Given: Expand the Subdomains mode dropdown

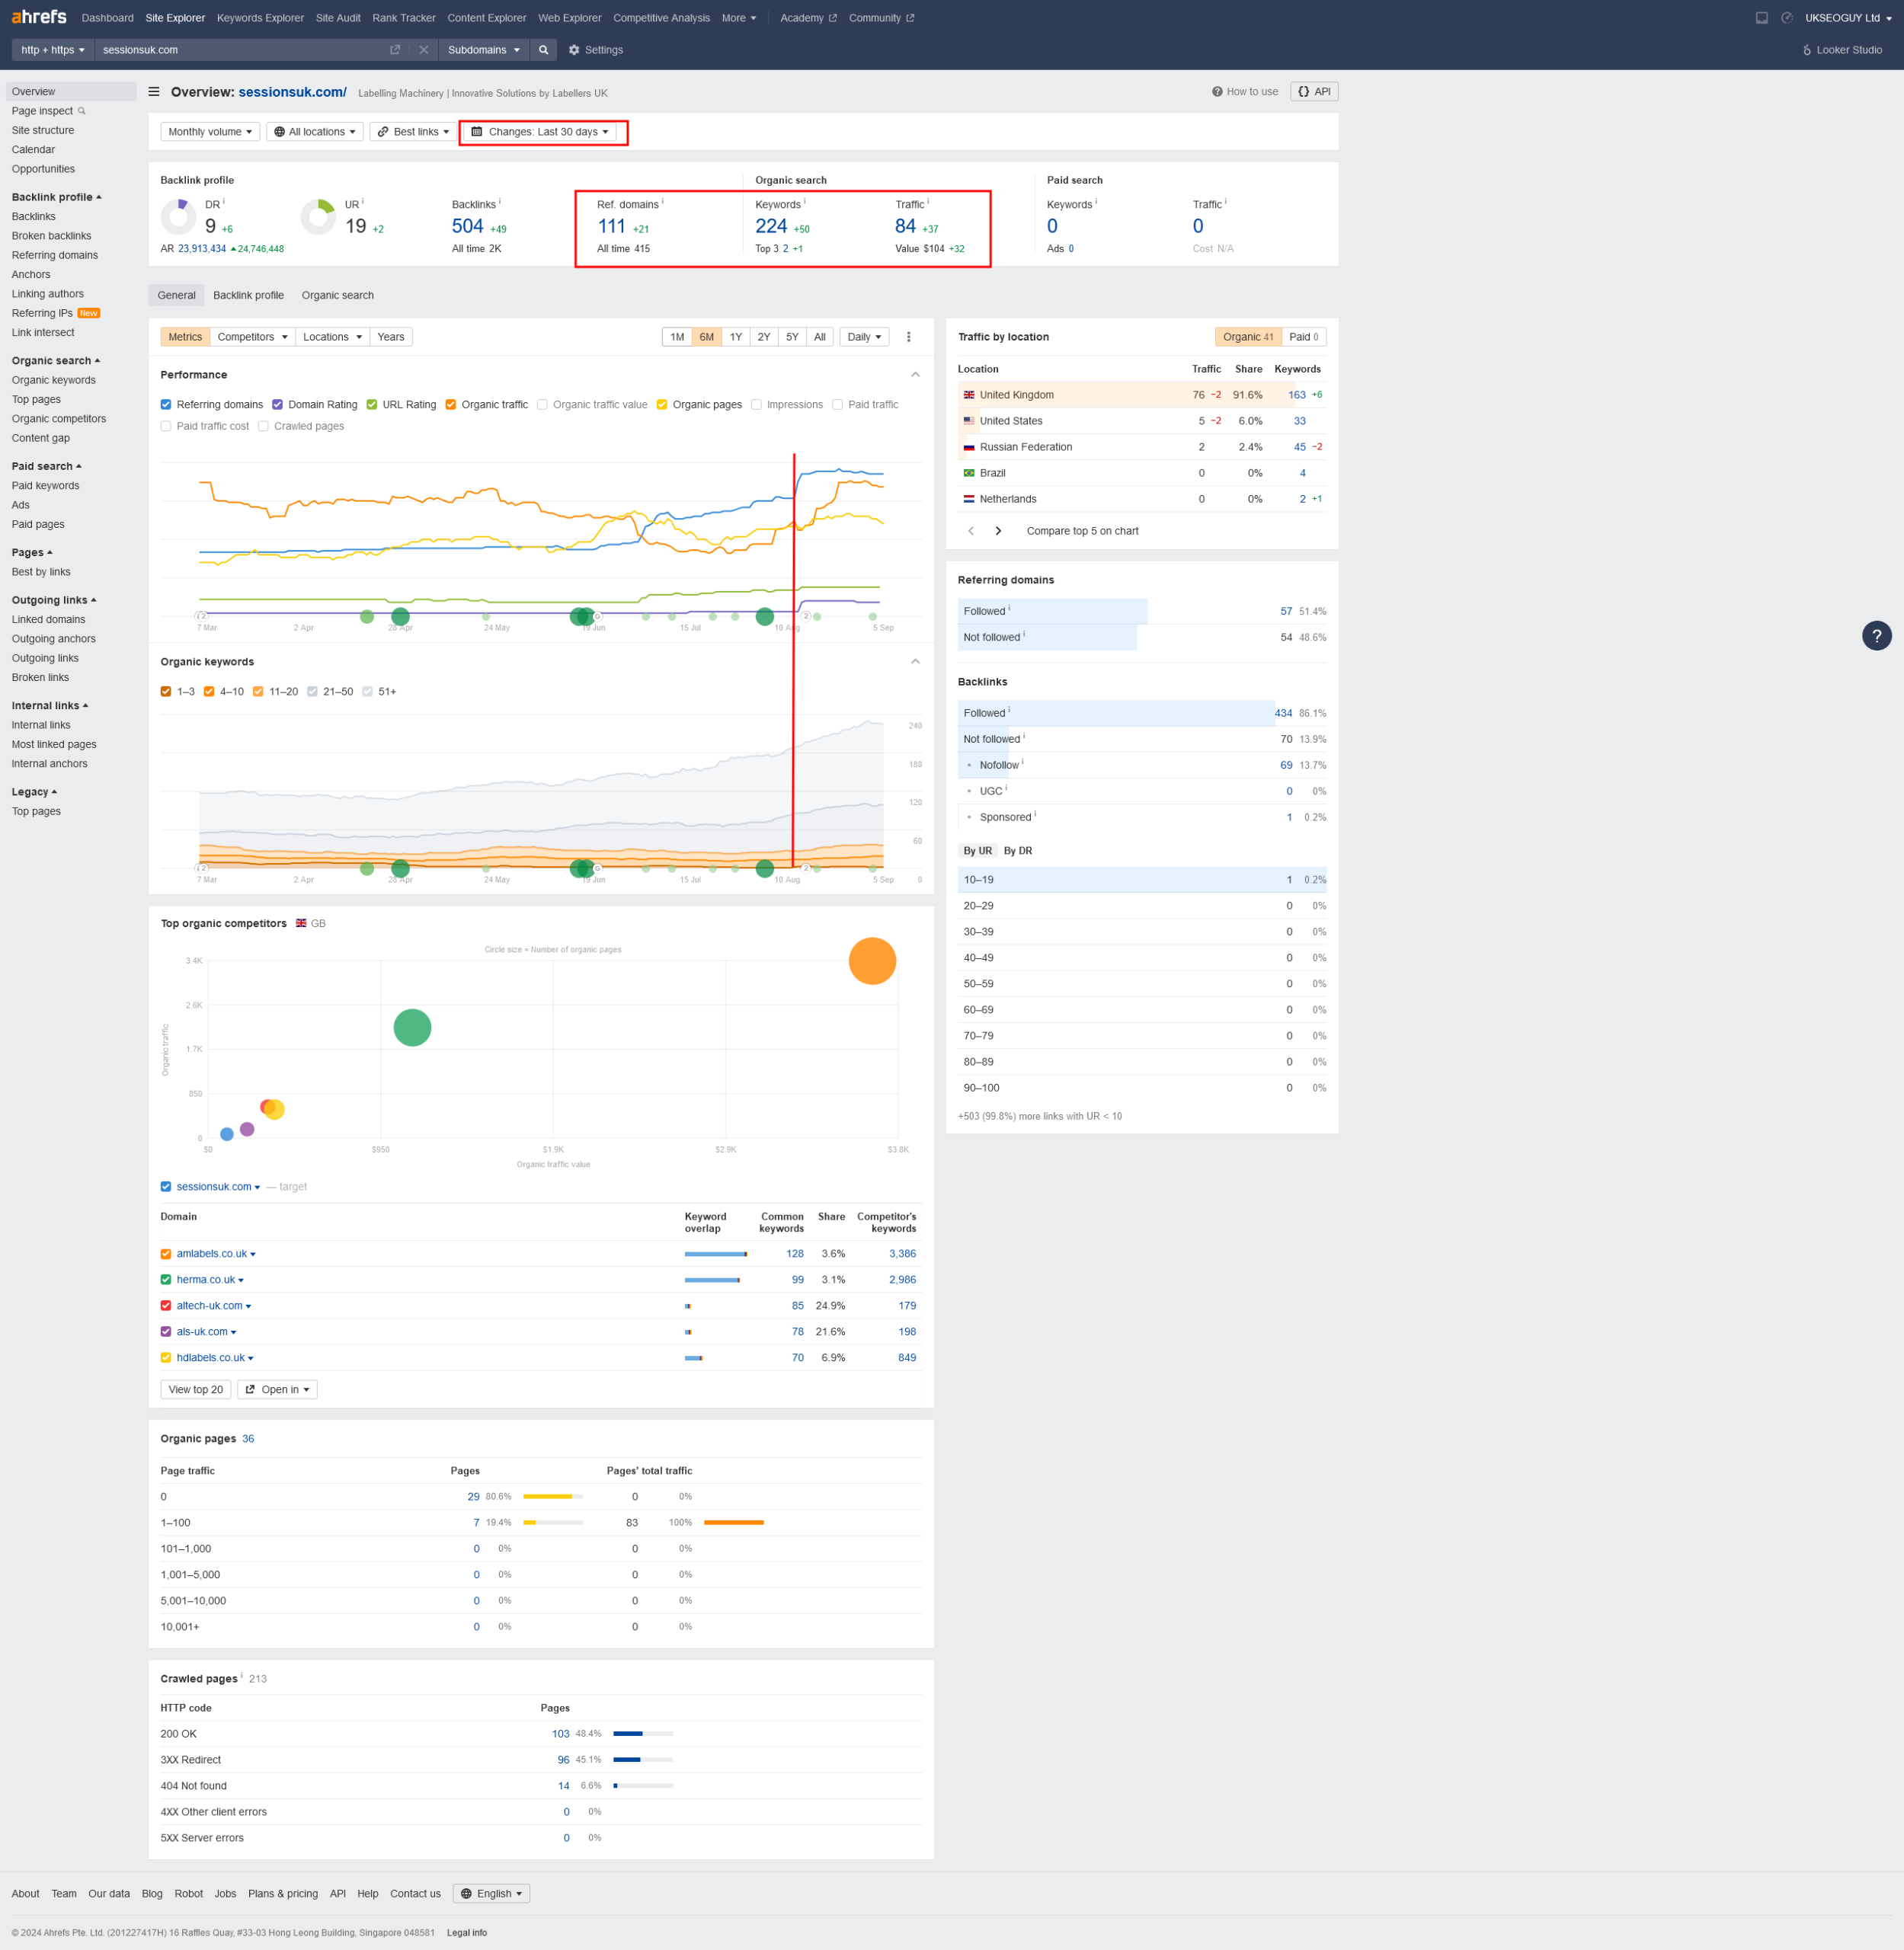Looking at the screenshot, I should click(x=484, y=50).
